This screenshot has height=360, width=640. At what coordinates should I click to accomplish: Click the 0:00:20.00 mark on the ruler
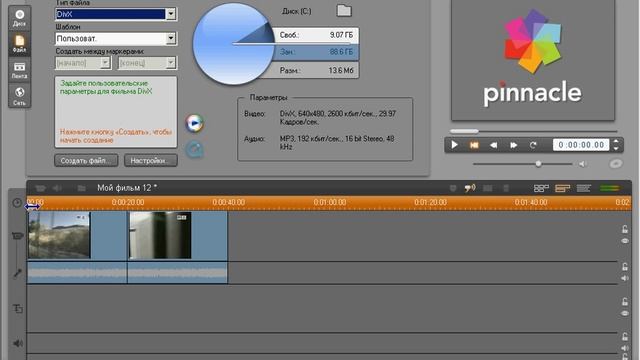point(128,202)
